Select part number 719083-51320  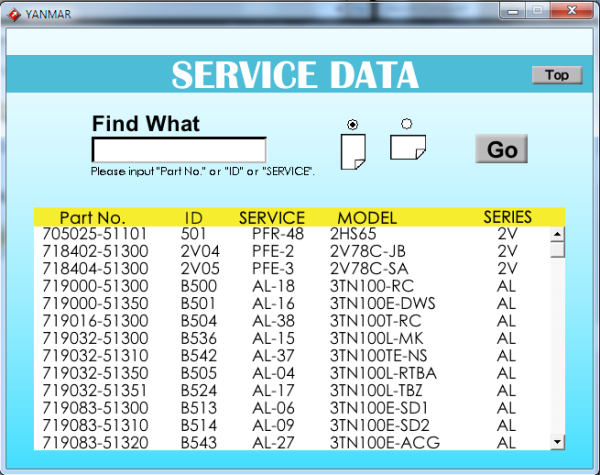[95, 443]
